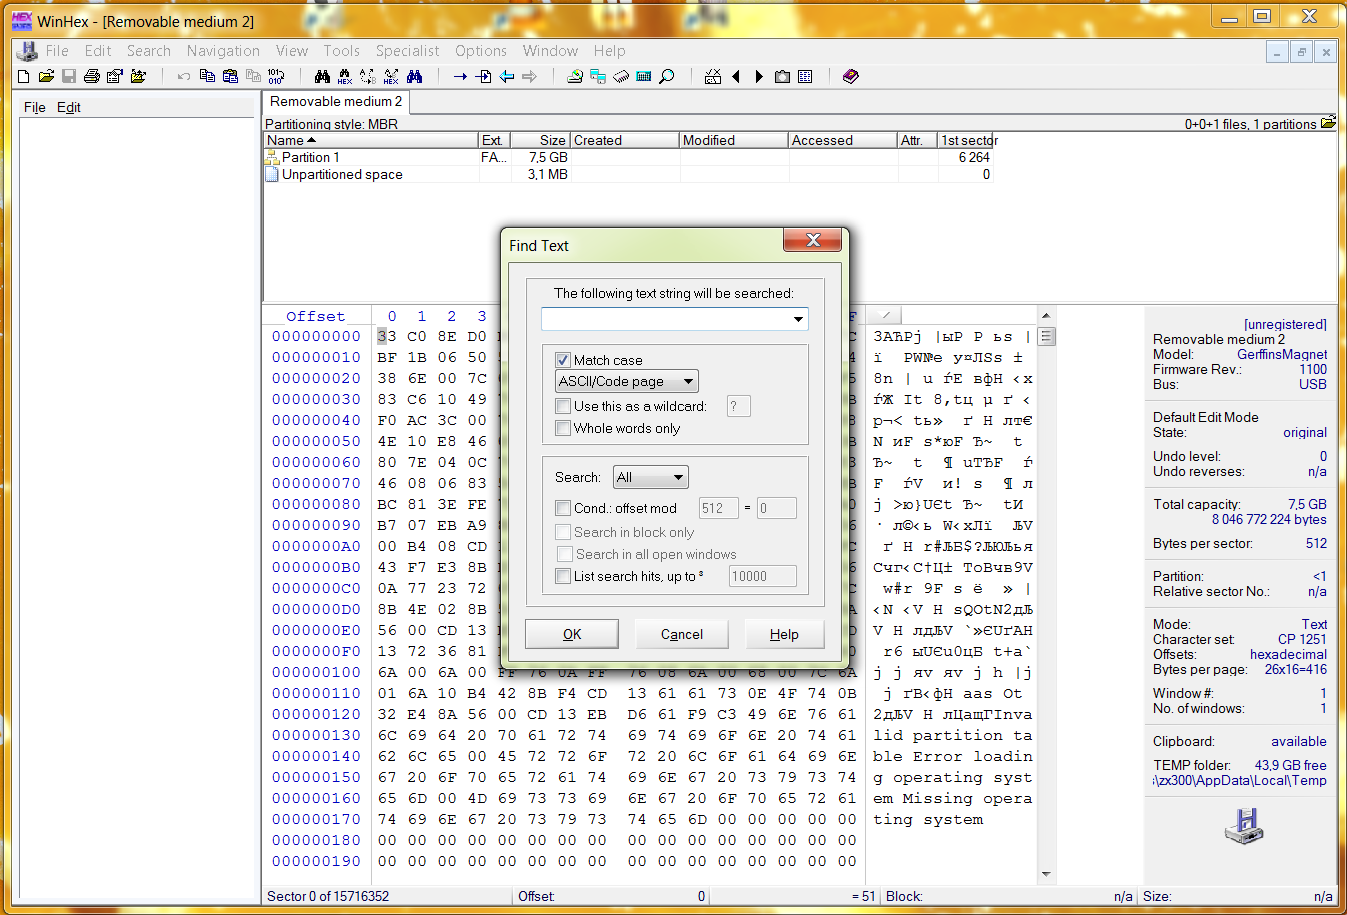Viewport: 1347px width, 915px height.
Task: Click the camera snapshot toolbar icon
Action: 782,76
